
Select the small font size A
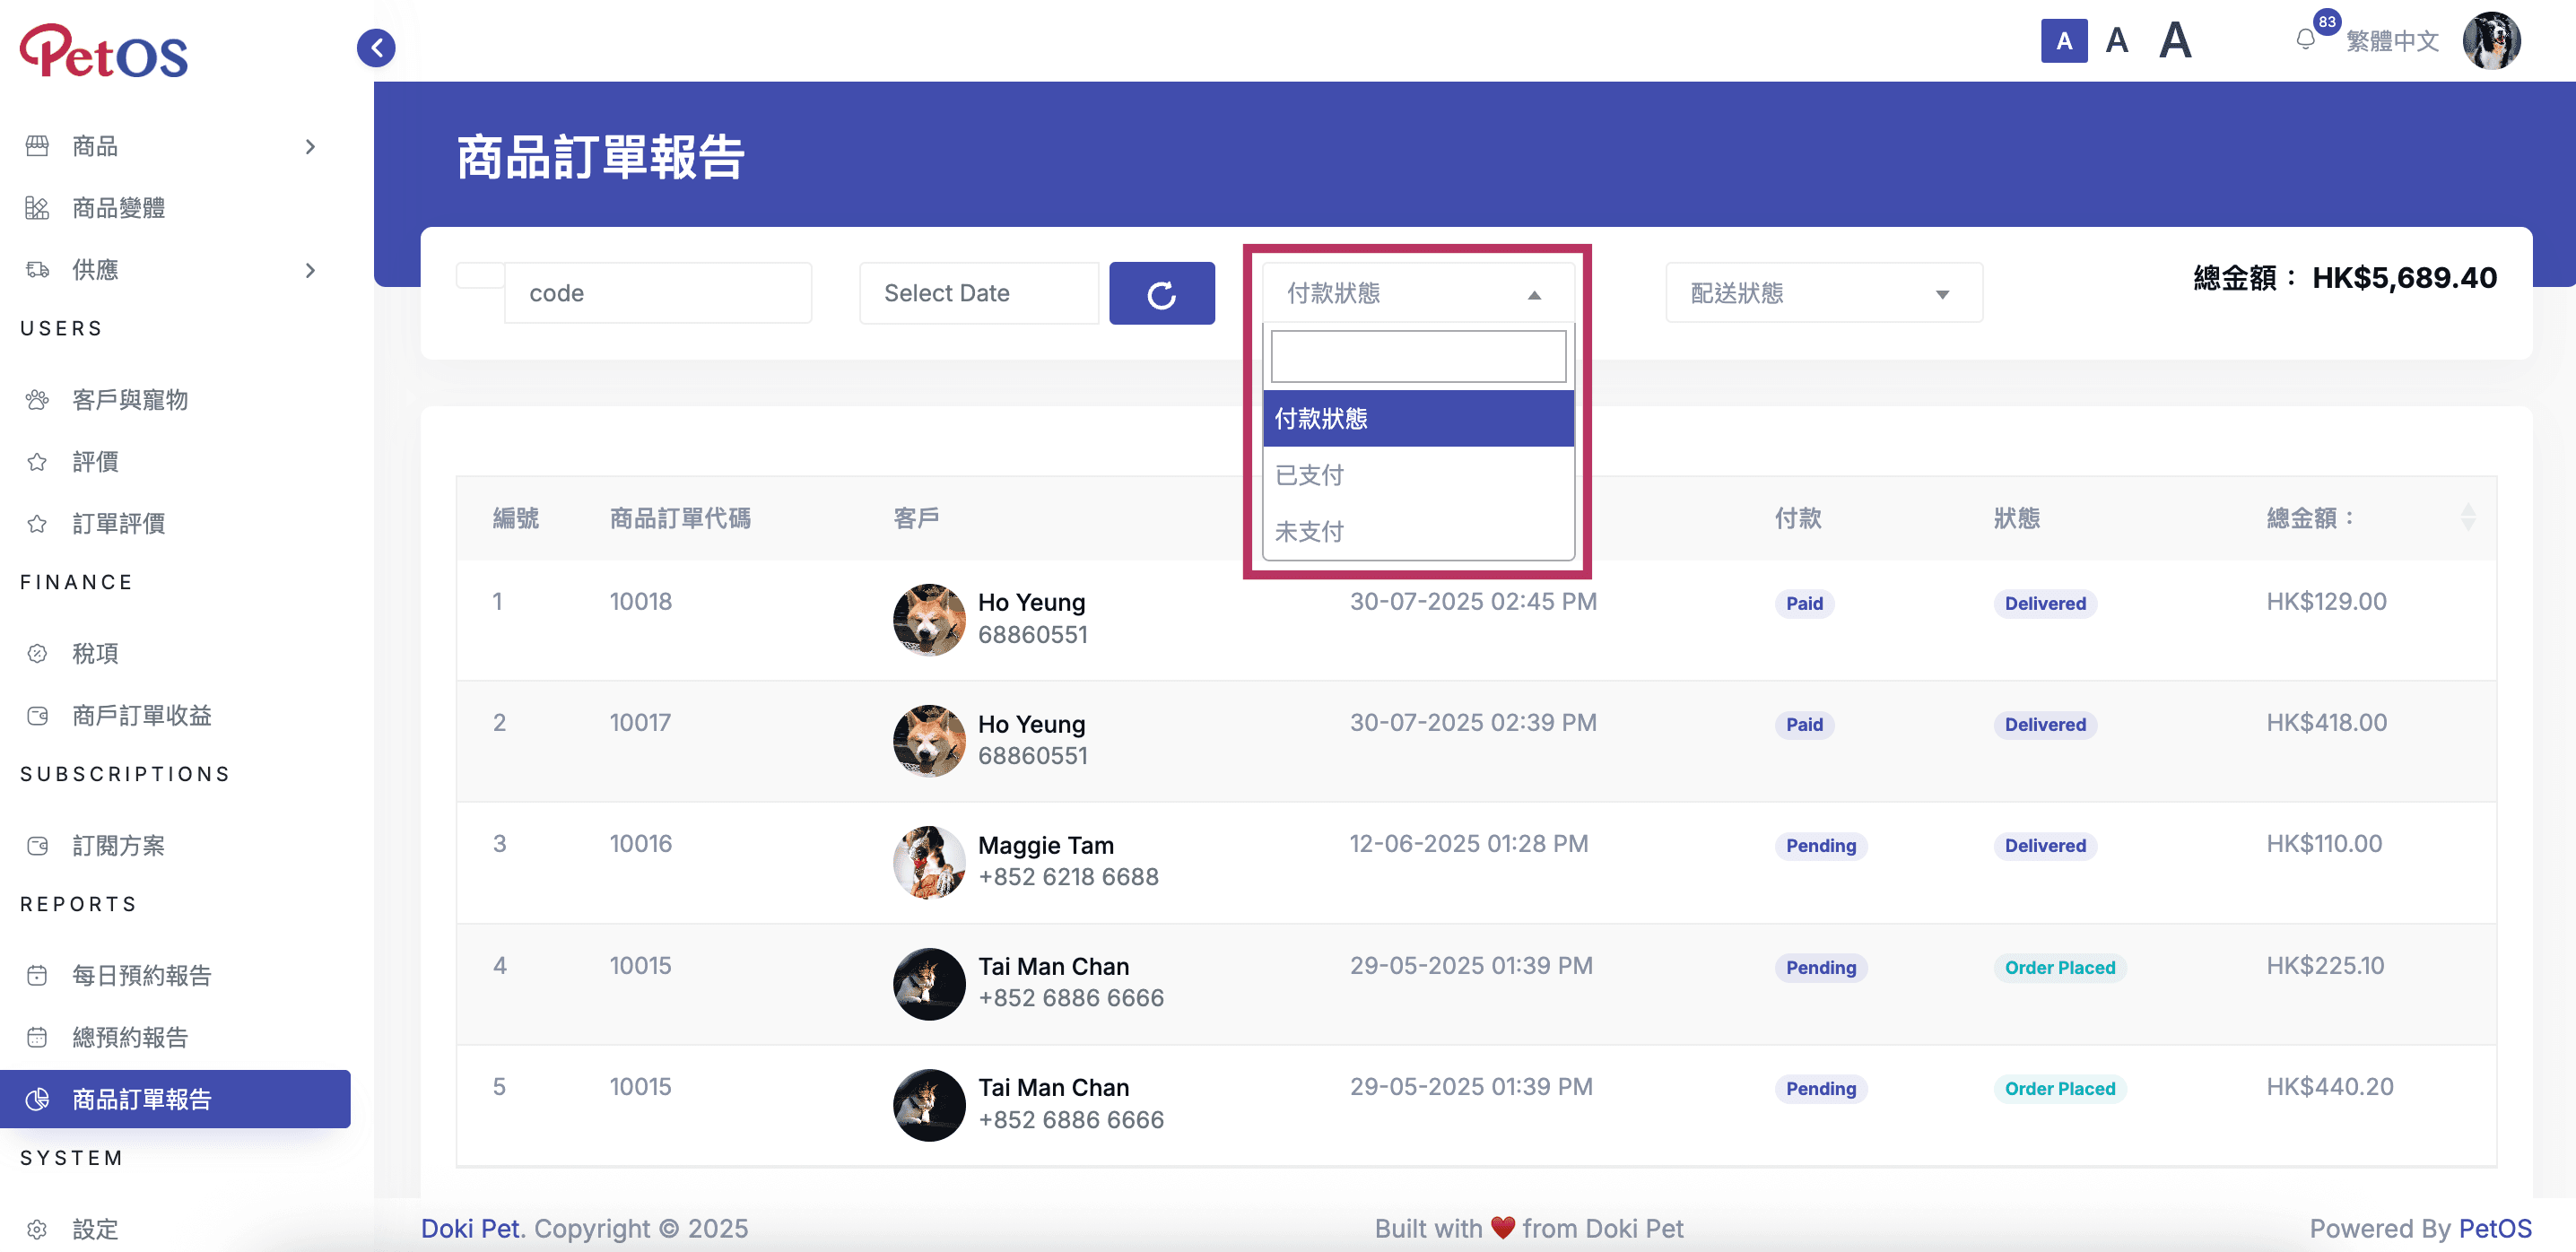tap(2064, 41)
